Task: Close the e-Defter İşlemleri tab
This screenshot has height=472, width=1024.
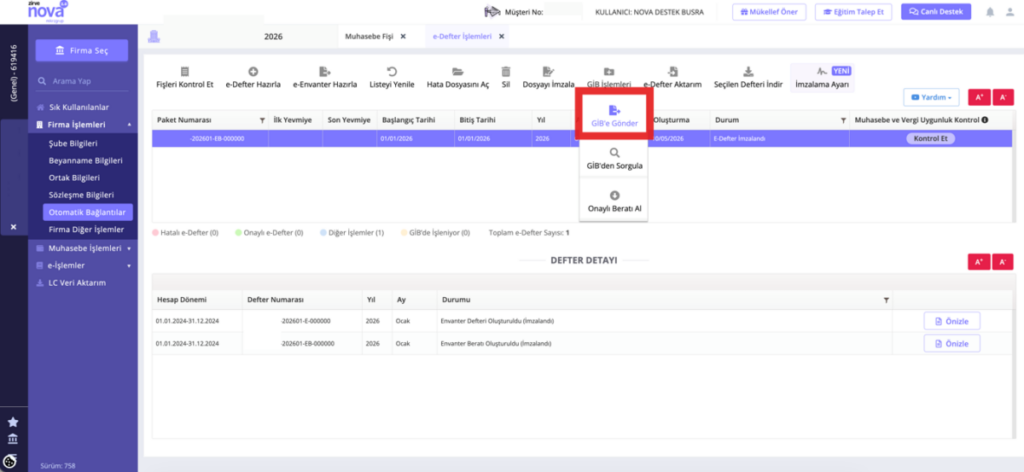Action: [501, 37]
